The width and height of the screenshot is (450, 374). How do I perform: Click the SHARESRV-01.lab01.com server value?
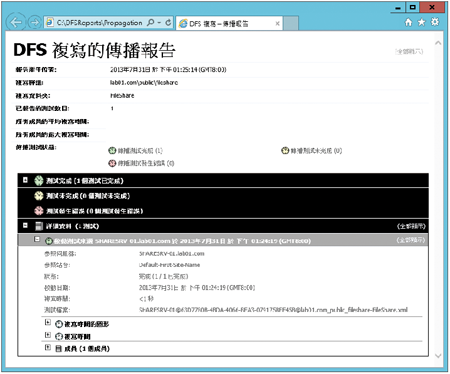[x=172, y=254]
